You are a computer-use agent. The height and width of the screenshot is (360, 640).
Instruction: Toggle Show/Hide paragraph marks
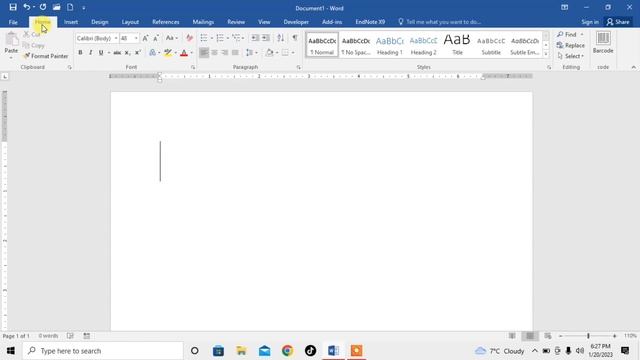295,38
